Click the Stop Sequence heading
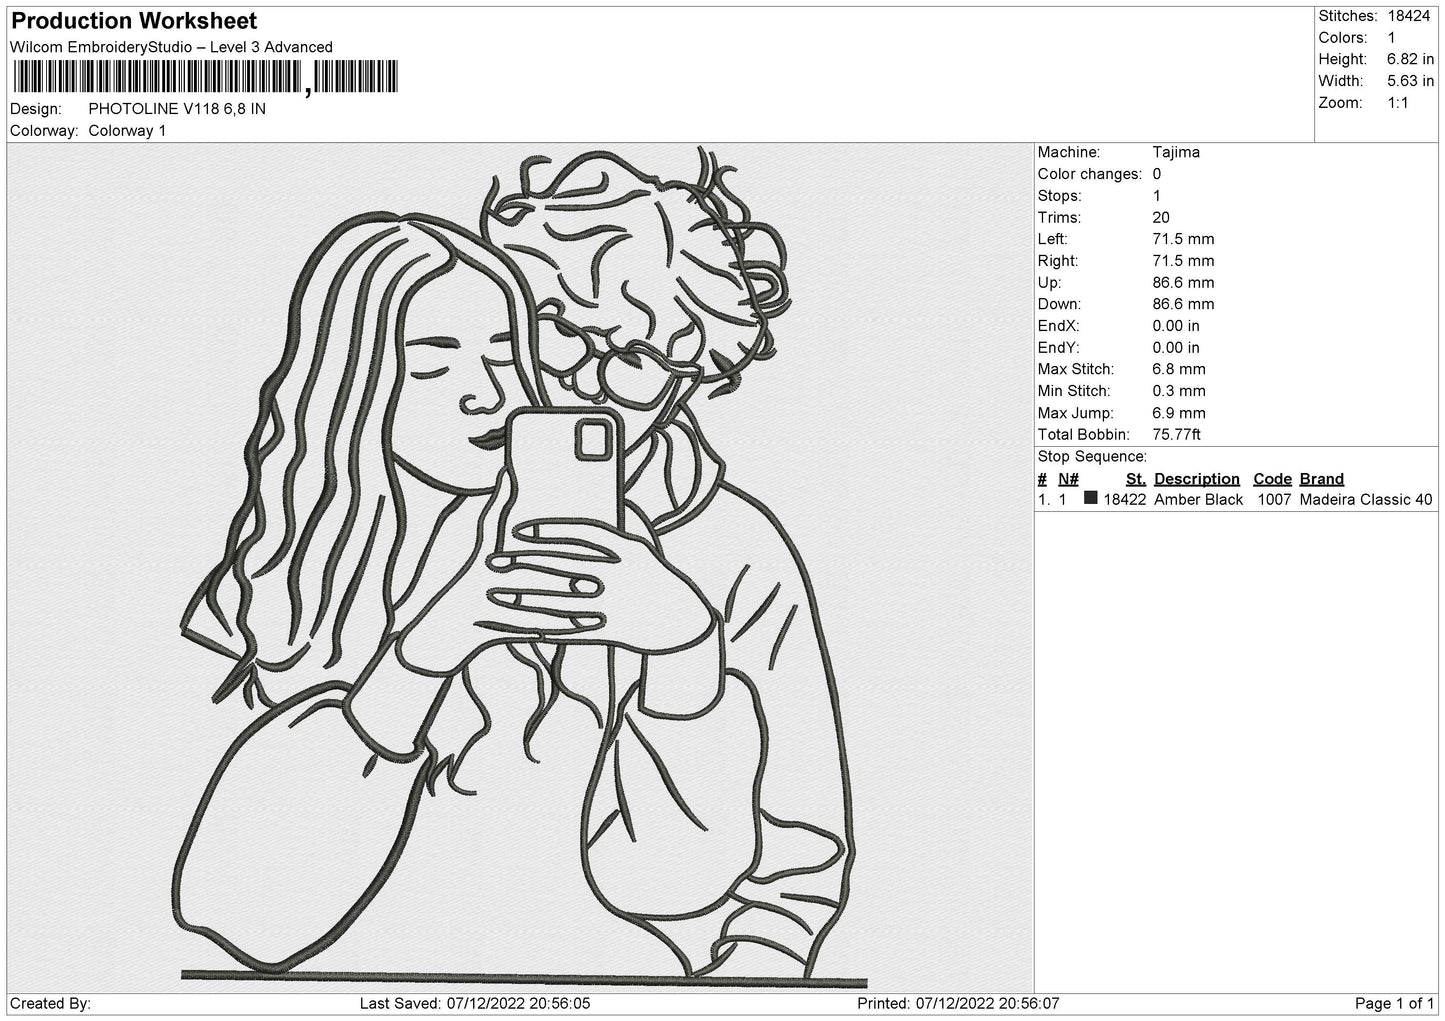Screen dimensions: 1445x1021 click(x=1092, y=457)
